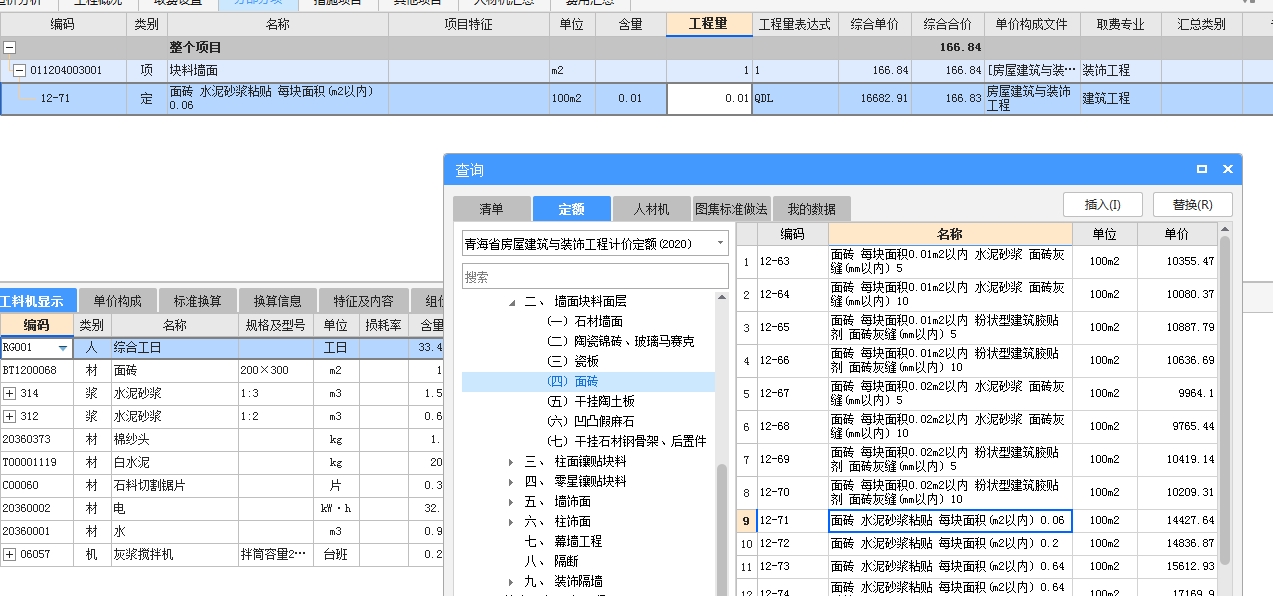Click the 单价 column header in results
Screen dimensions: 1273x596
coord(1177,234)
